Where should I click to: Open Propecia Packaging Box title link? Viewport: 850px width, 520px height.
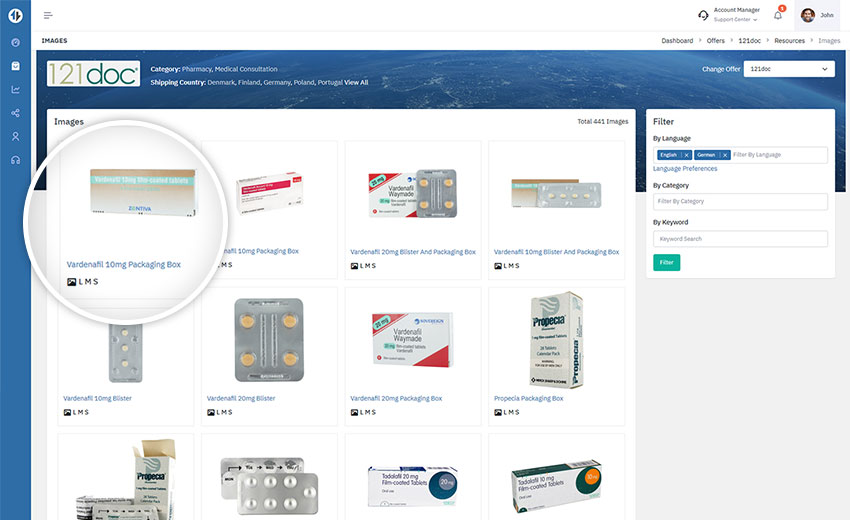pos(528,398)
